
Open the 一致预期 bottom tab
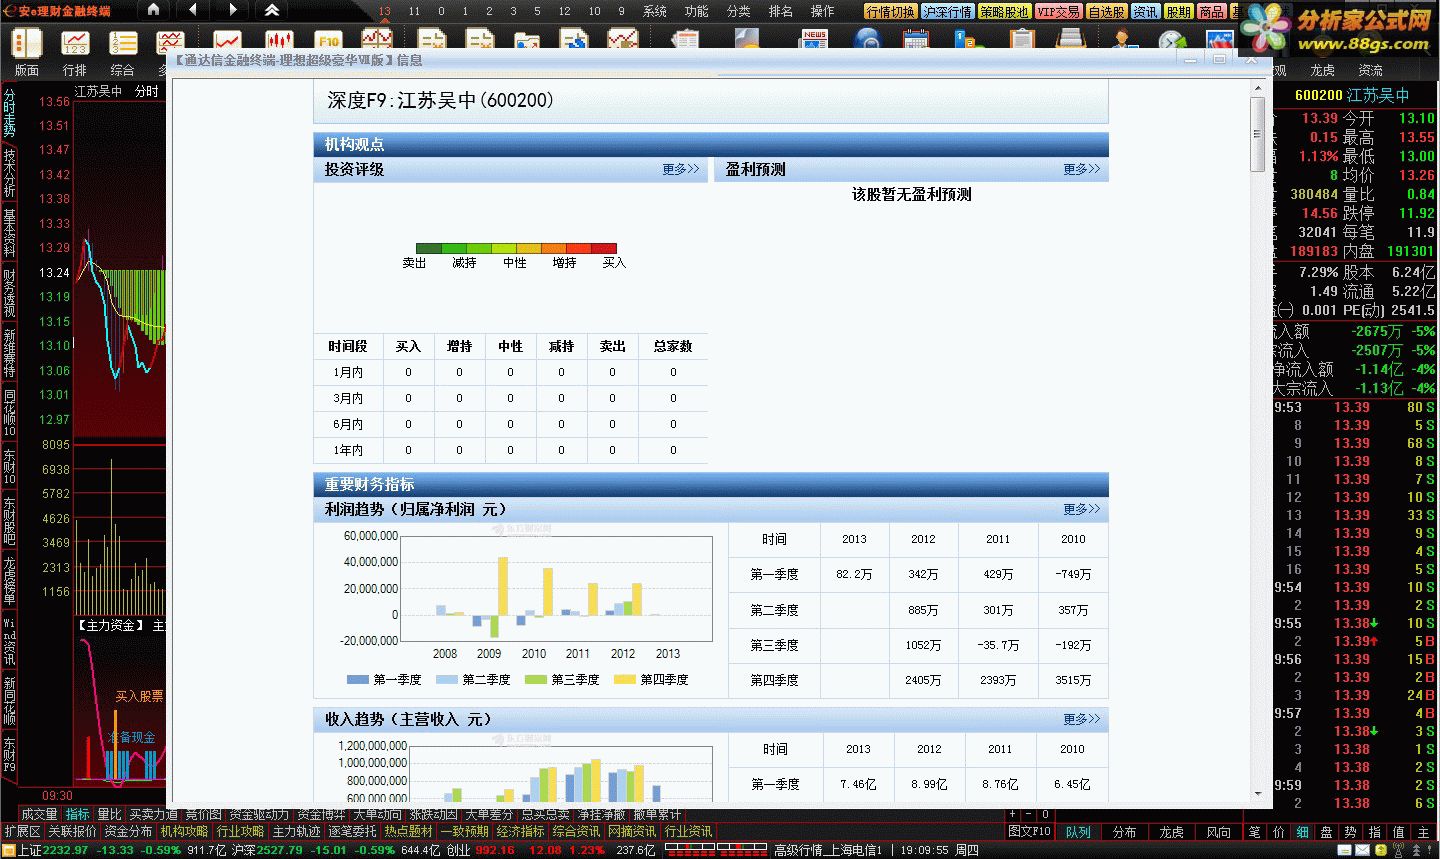[464, 832]
